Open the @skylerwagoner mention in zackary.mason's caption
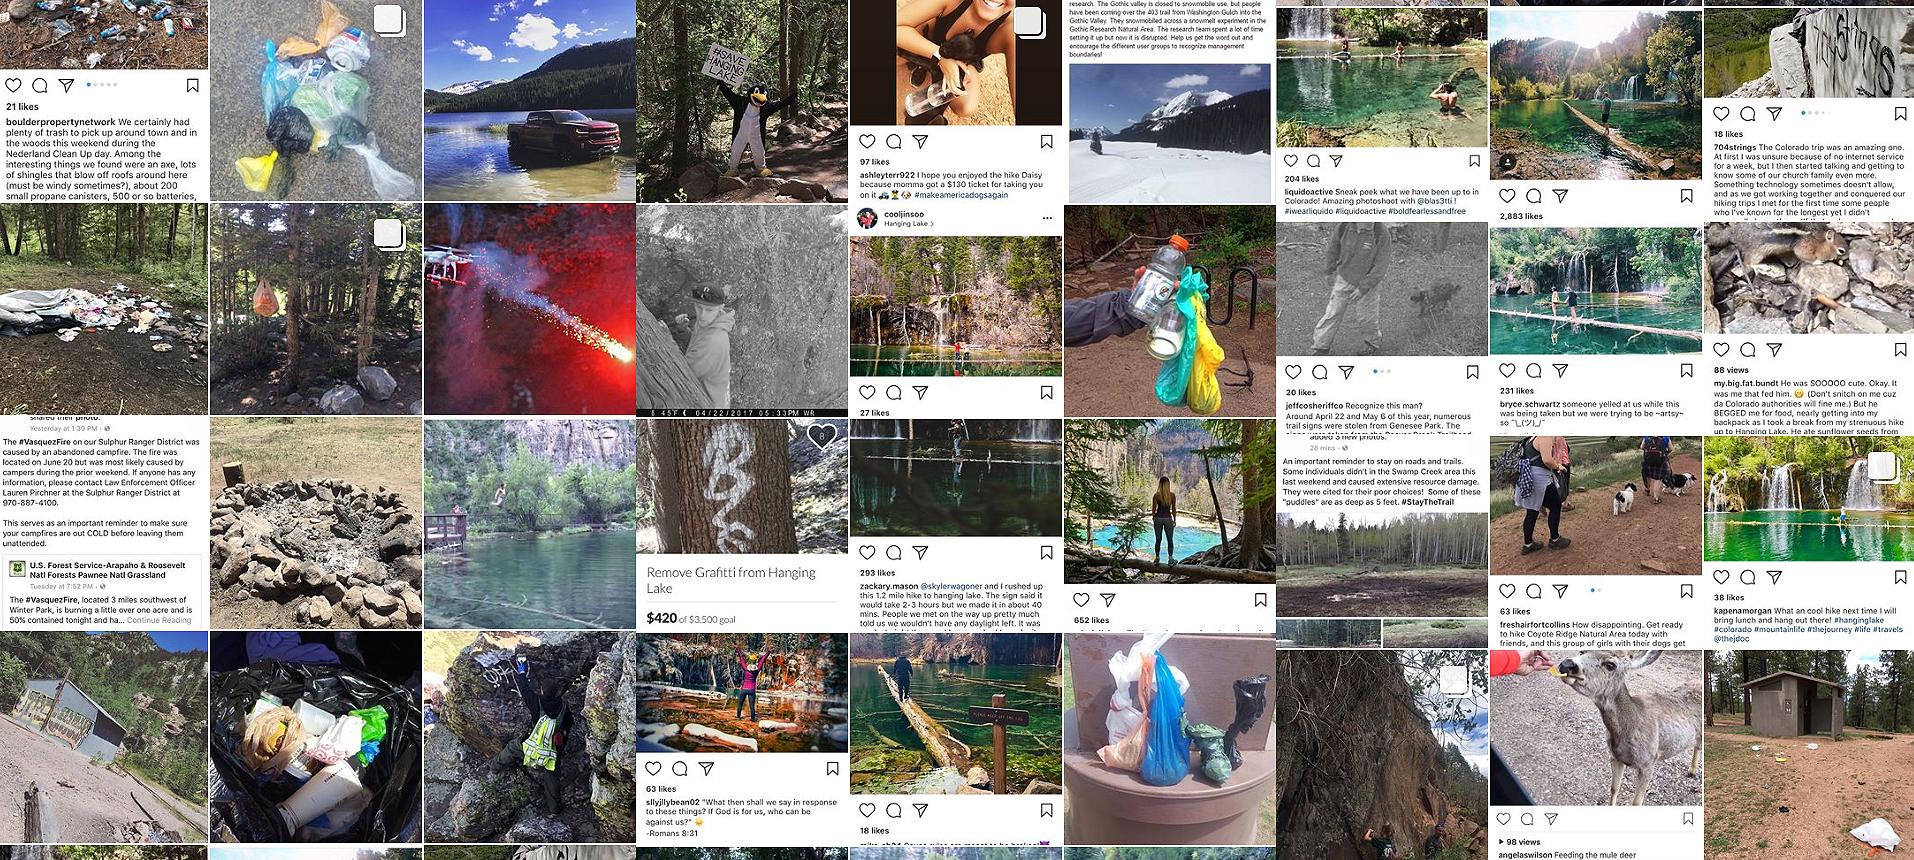 [951, 586]
